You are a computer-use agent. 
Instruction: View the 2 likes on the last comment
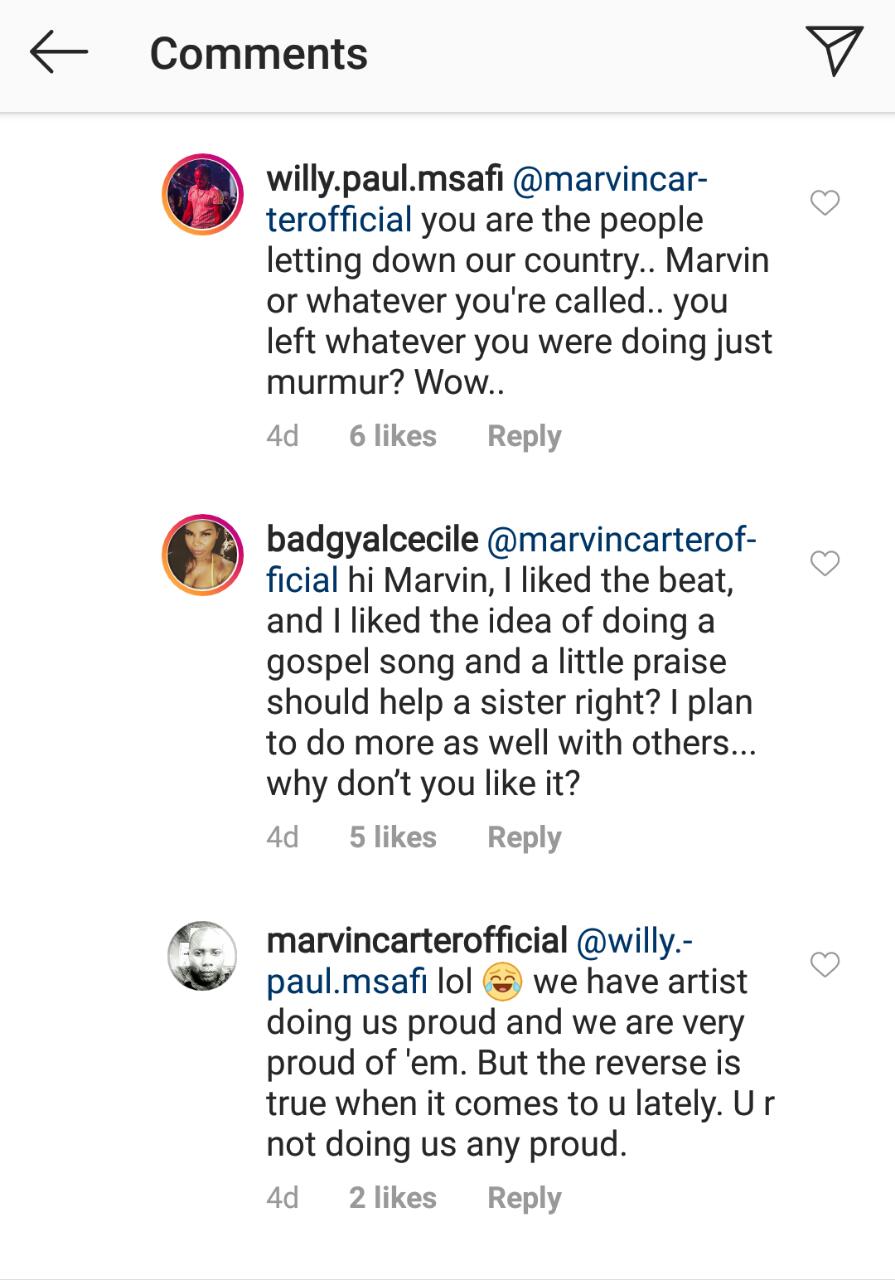393,1197
